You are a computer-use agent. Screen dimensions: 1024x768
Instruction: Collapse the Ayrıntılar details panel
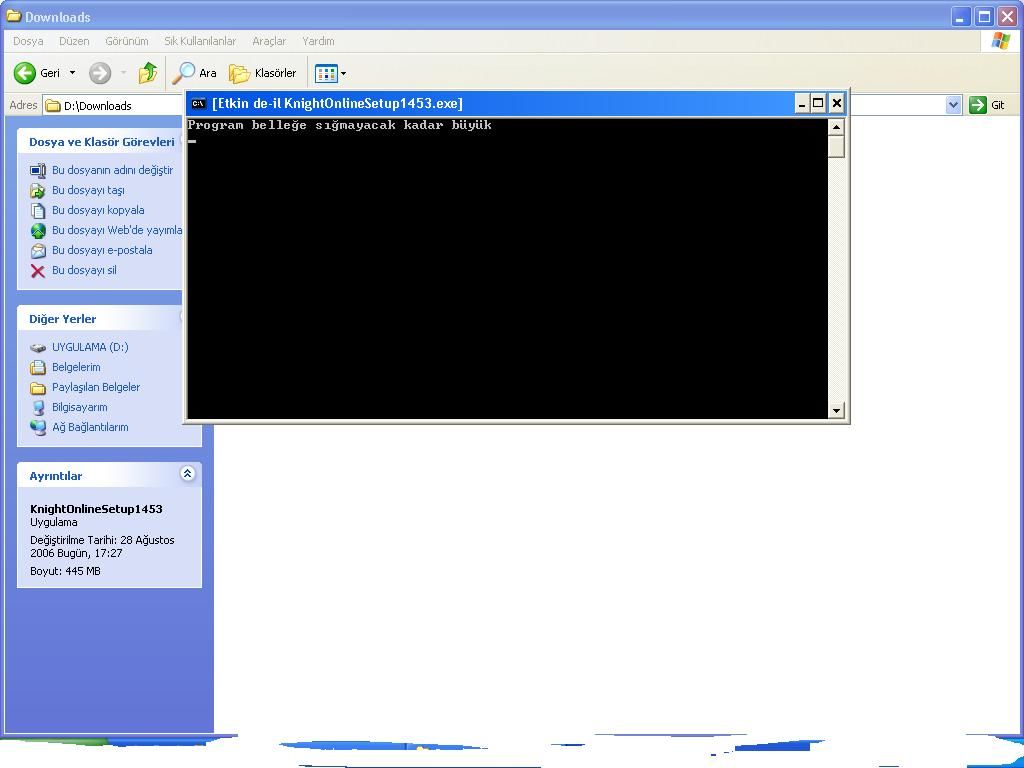(187, 474)
